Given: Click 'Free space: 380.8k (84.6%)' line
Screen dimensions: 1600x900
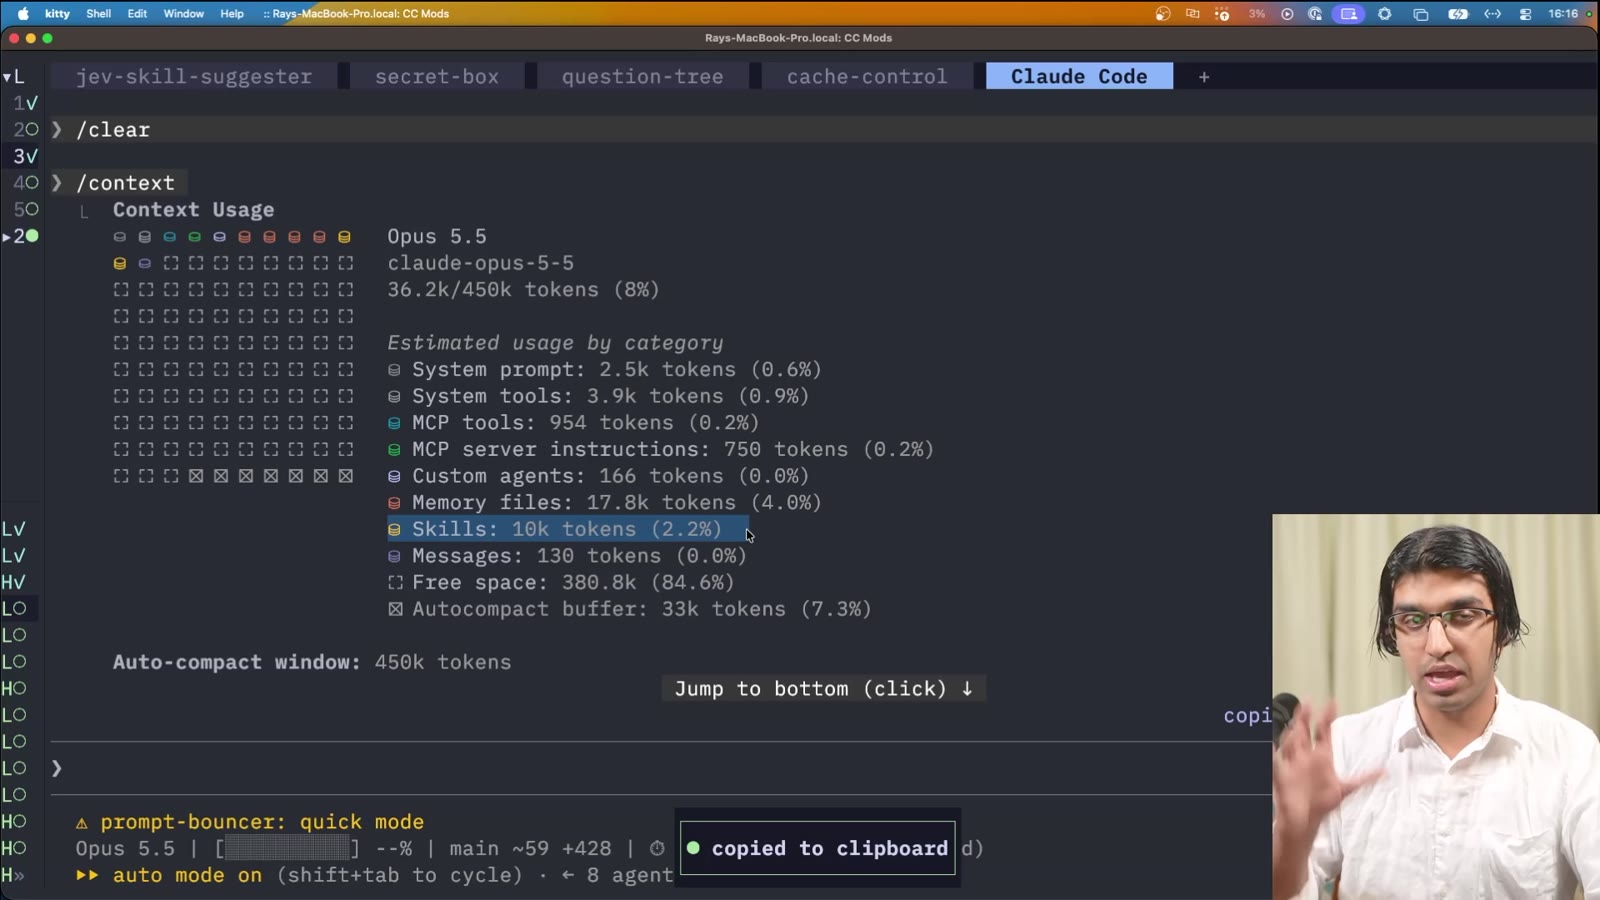Looking at the screenshot, I should 561,582.
